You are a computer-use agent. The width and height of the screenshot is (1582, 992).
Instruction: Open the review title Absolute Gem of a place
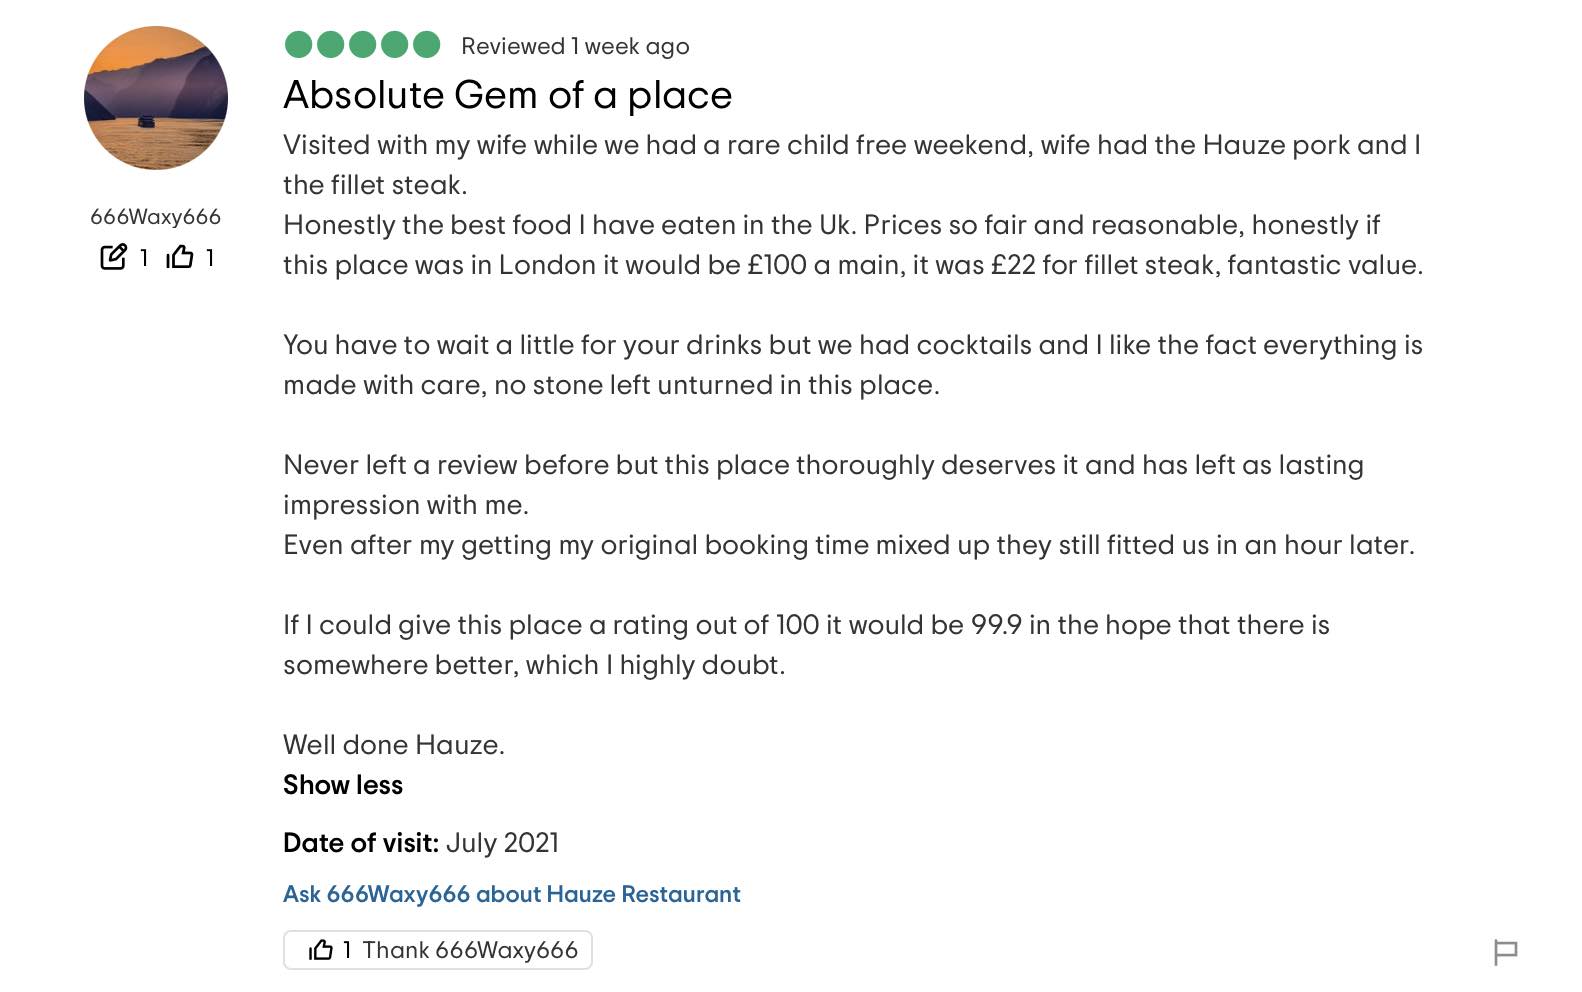507,95
